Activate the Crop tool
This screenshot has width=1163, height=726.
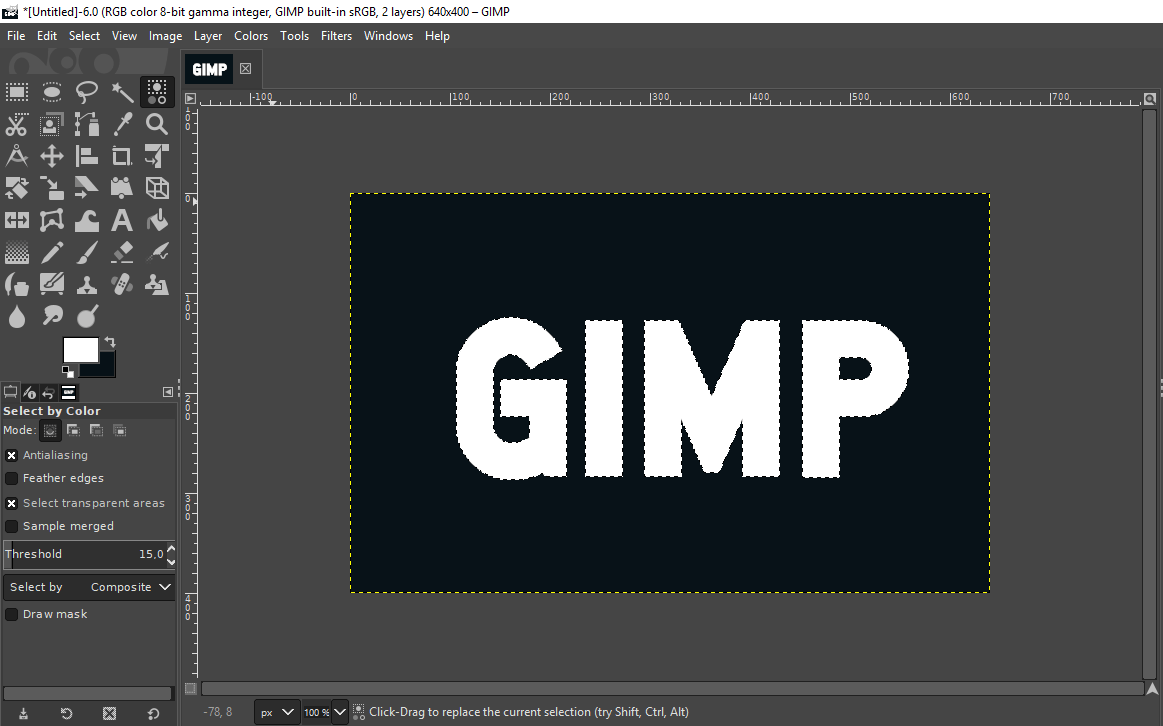122,155
